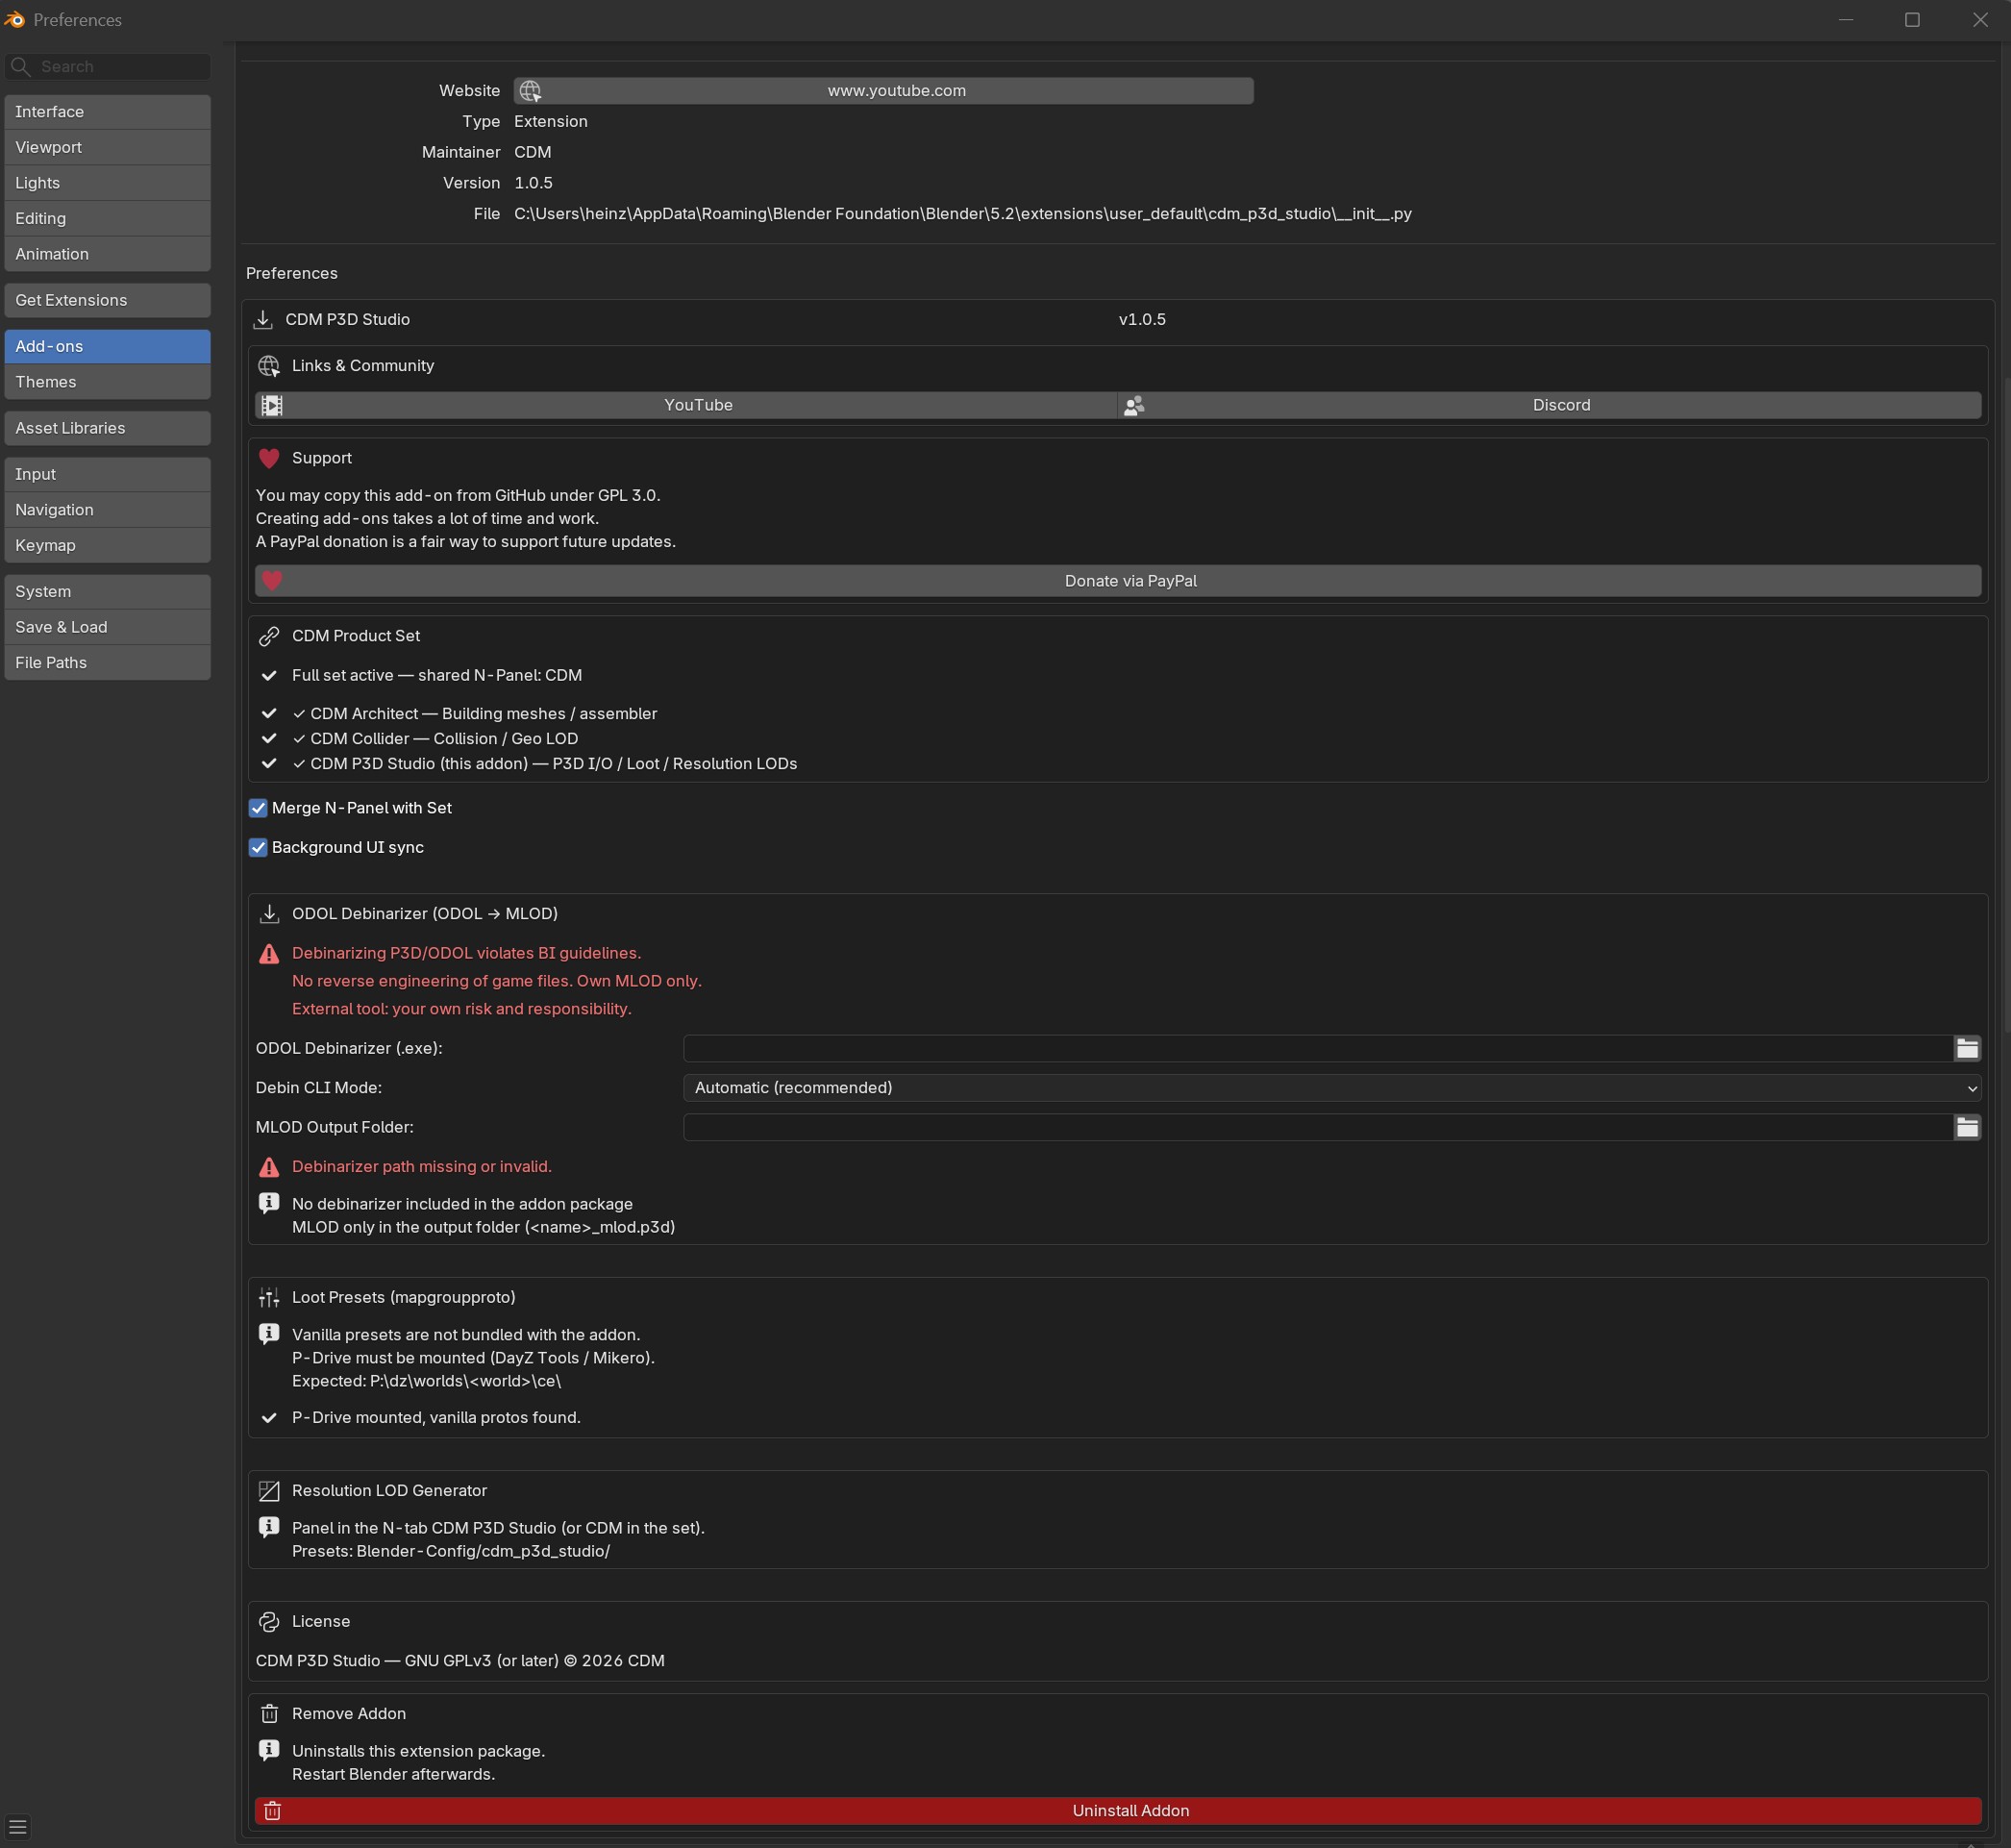Focus the preferences Search field
The height and width of the screenshot is (1848, 2011).
[x=107, y=66]
